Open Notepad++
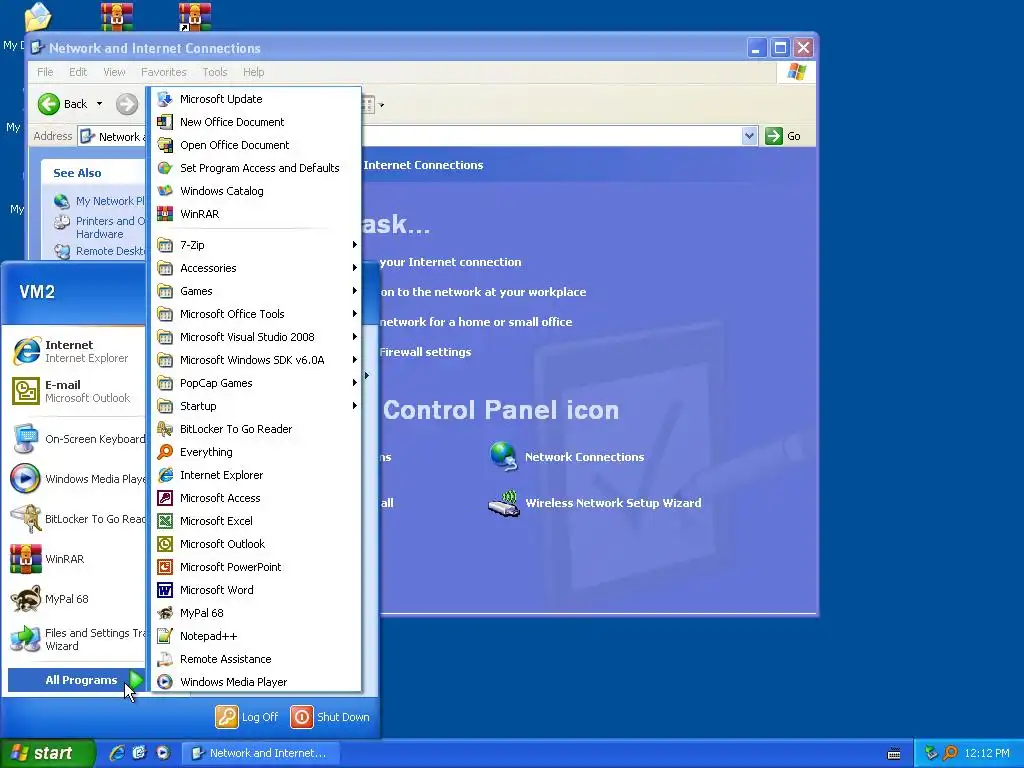Viewport: 1024px width, 768px height. [257, 636]
